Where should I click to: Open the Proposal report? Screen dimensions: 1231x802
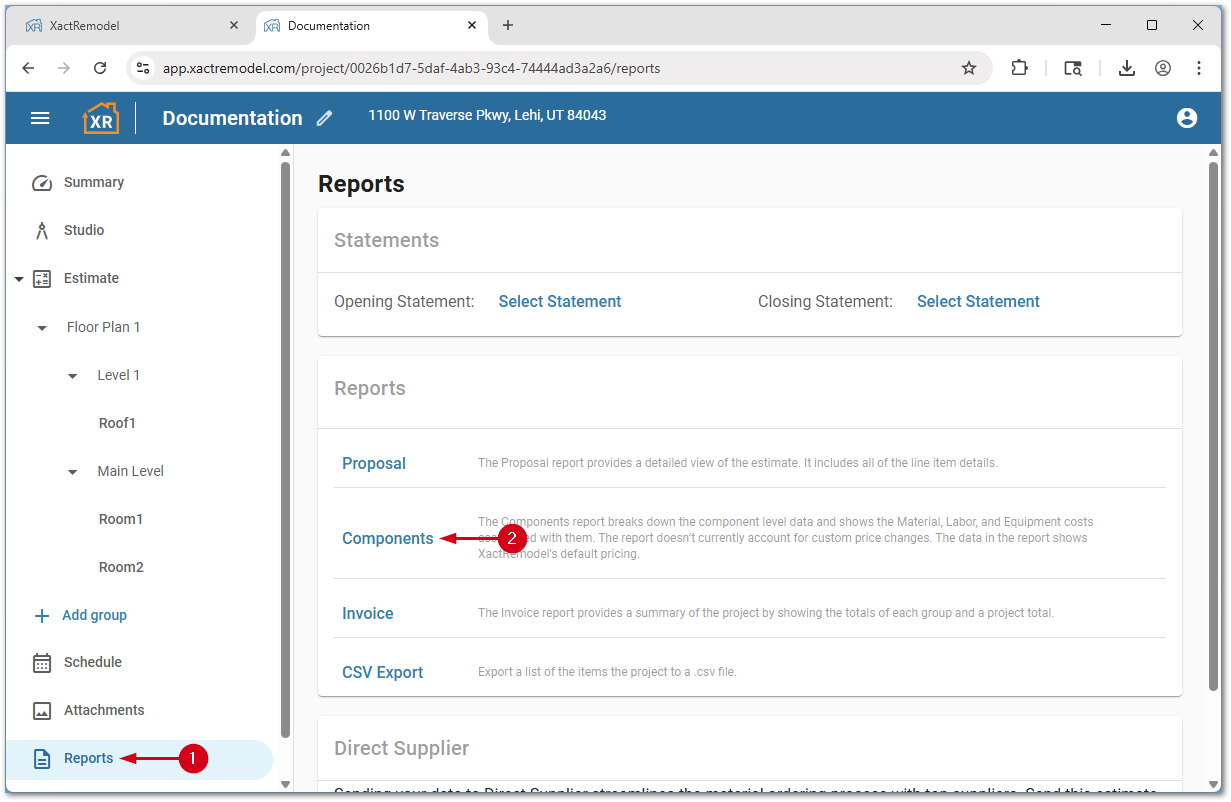tap(373, 464)
